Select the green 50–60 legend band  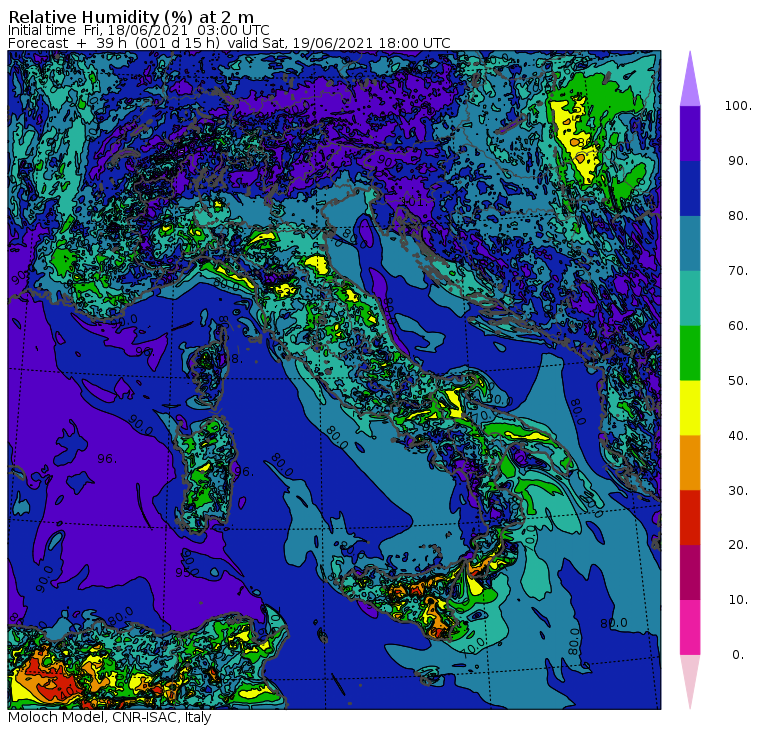coord(690,353)
